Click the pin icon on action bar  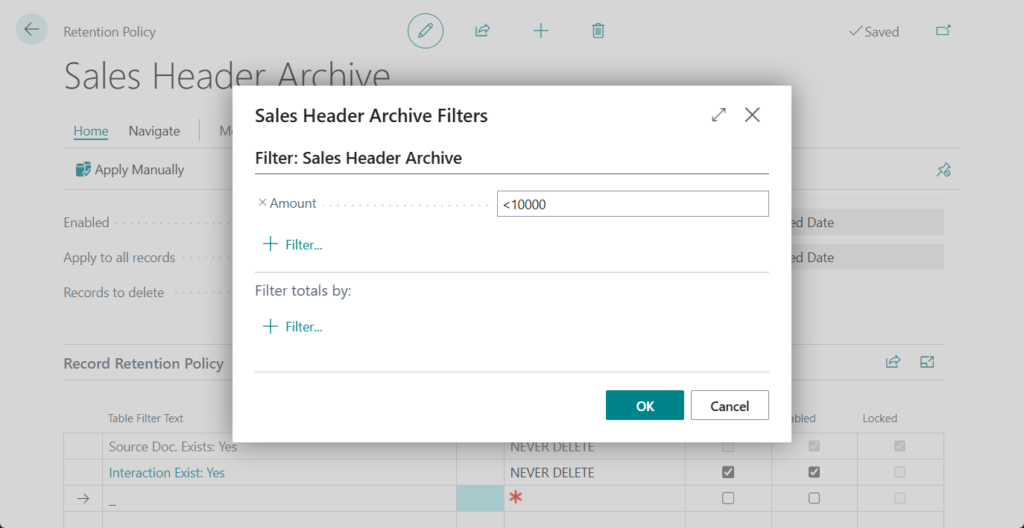point(943,170)
